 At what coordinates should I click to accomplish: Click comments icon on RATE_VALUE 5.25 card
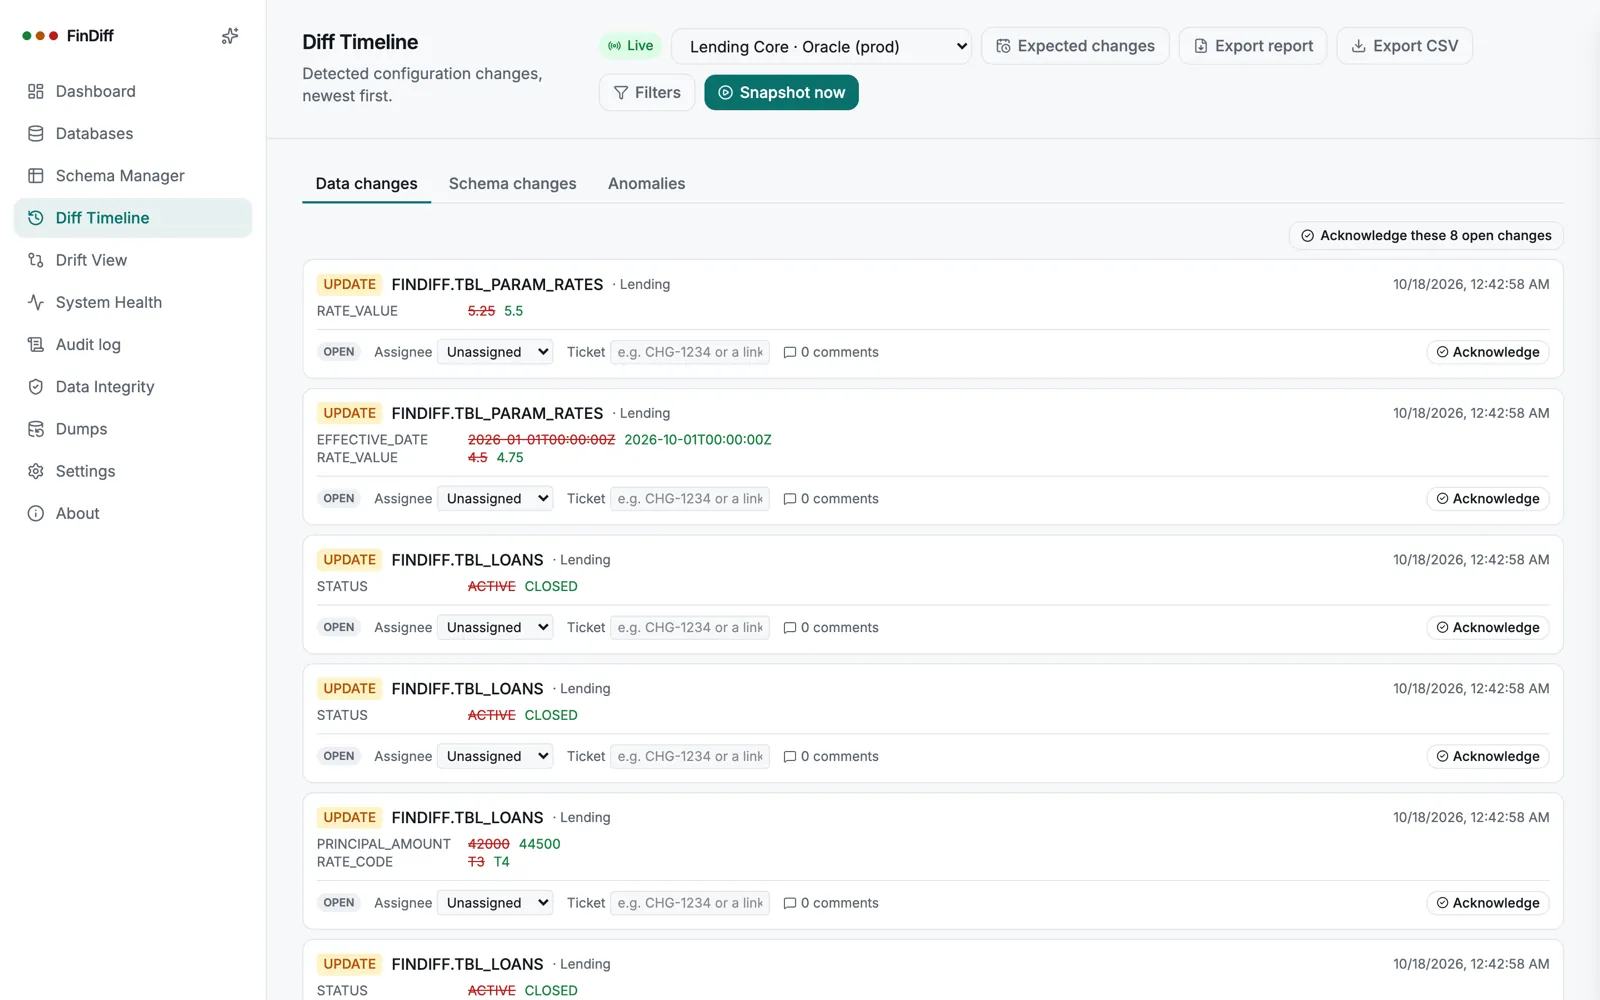[x=790, y=352]
